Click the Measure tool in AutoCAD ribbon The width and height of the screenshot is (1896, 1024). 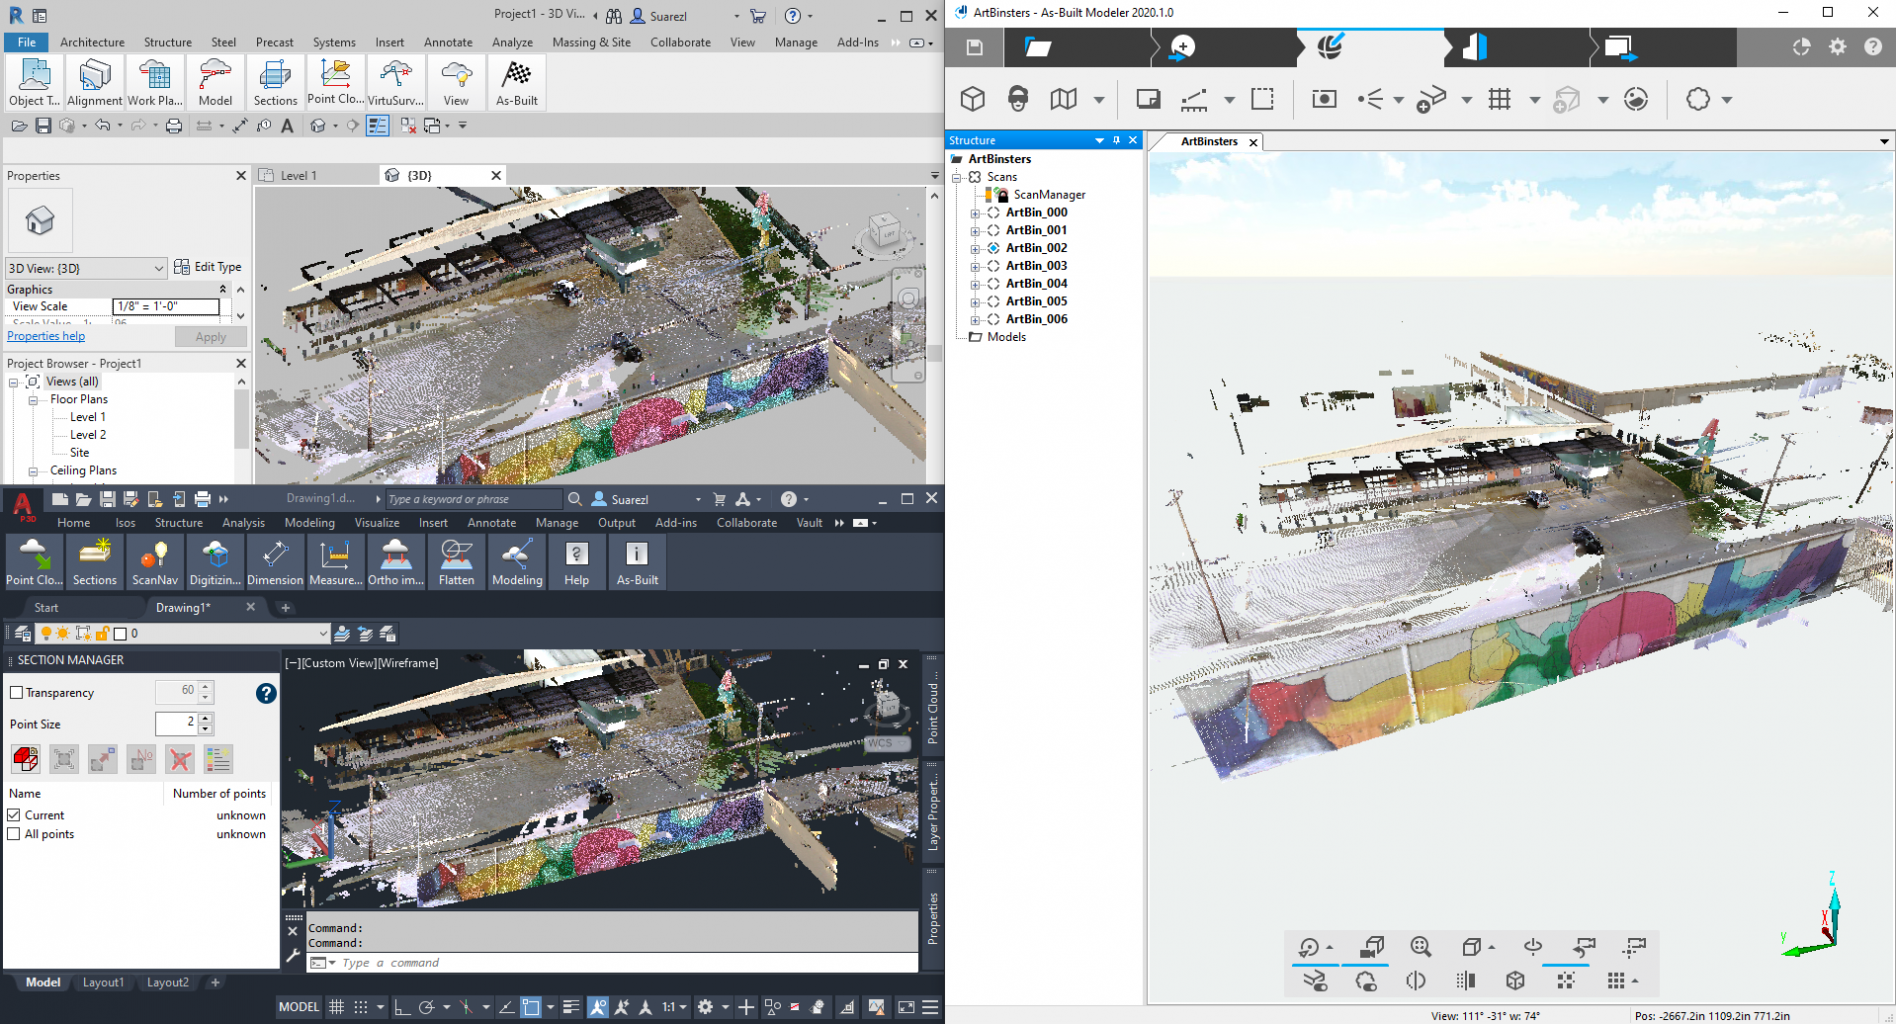tap(335, 561)
